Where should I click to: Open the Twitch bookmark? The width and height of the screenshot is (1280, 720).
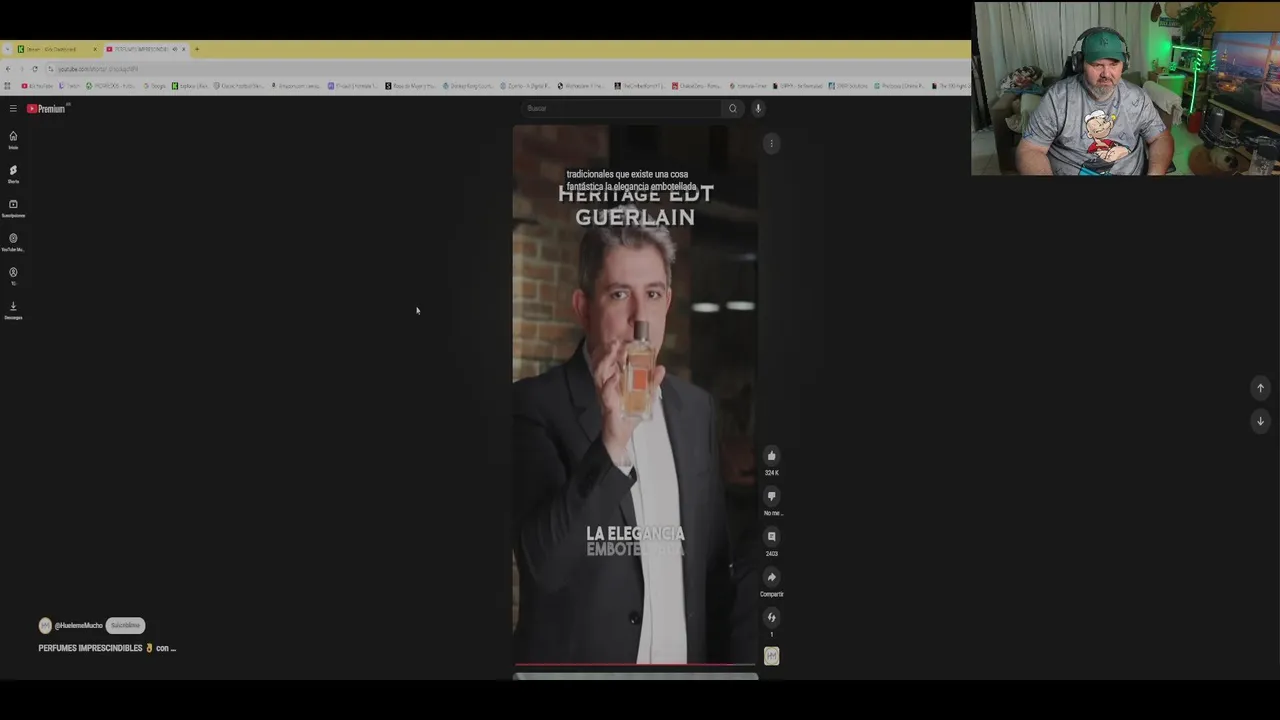[69, 86]
